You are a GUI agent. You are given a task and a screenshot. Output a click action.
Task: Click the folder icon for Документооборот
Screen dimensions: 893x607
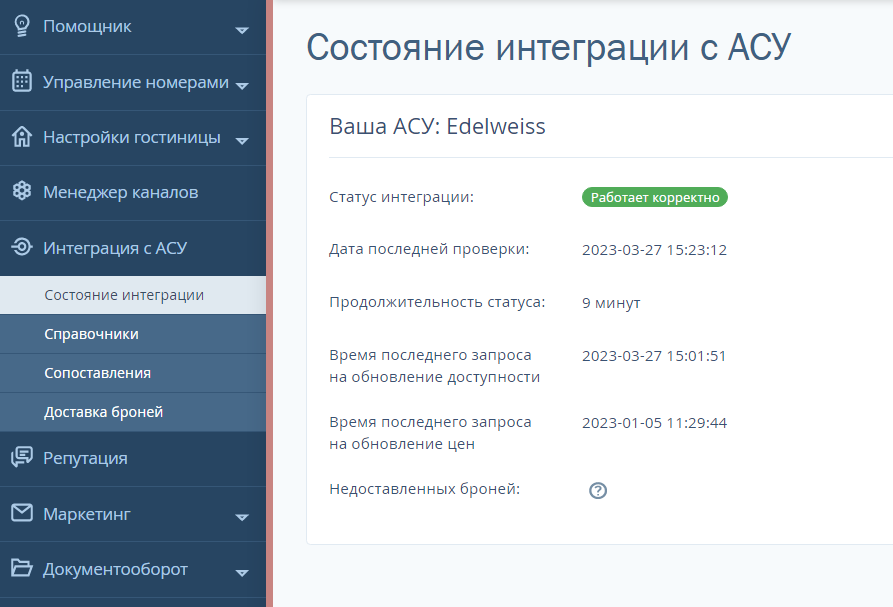click(x=22, y=568)
